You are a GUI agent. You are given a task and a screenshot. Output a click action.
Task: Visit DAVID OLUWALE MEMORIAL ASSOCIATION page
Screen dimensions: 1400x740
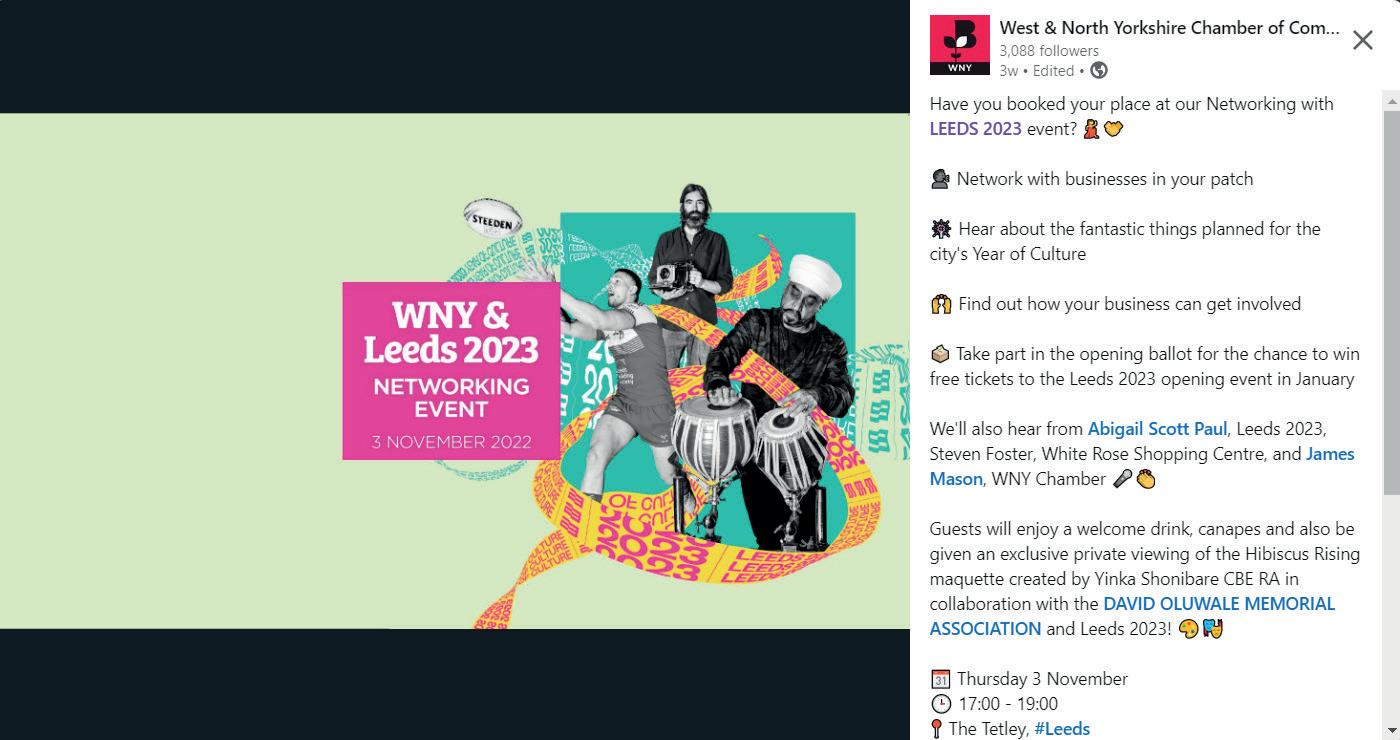(1132, 616)
